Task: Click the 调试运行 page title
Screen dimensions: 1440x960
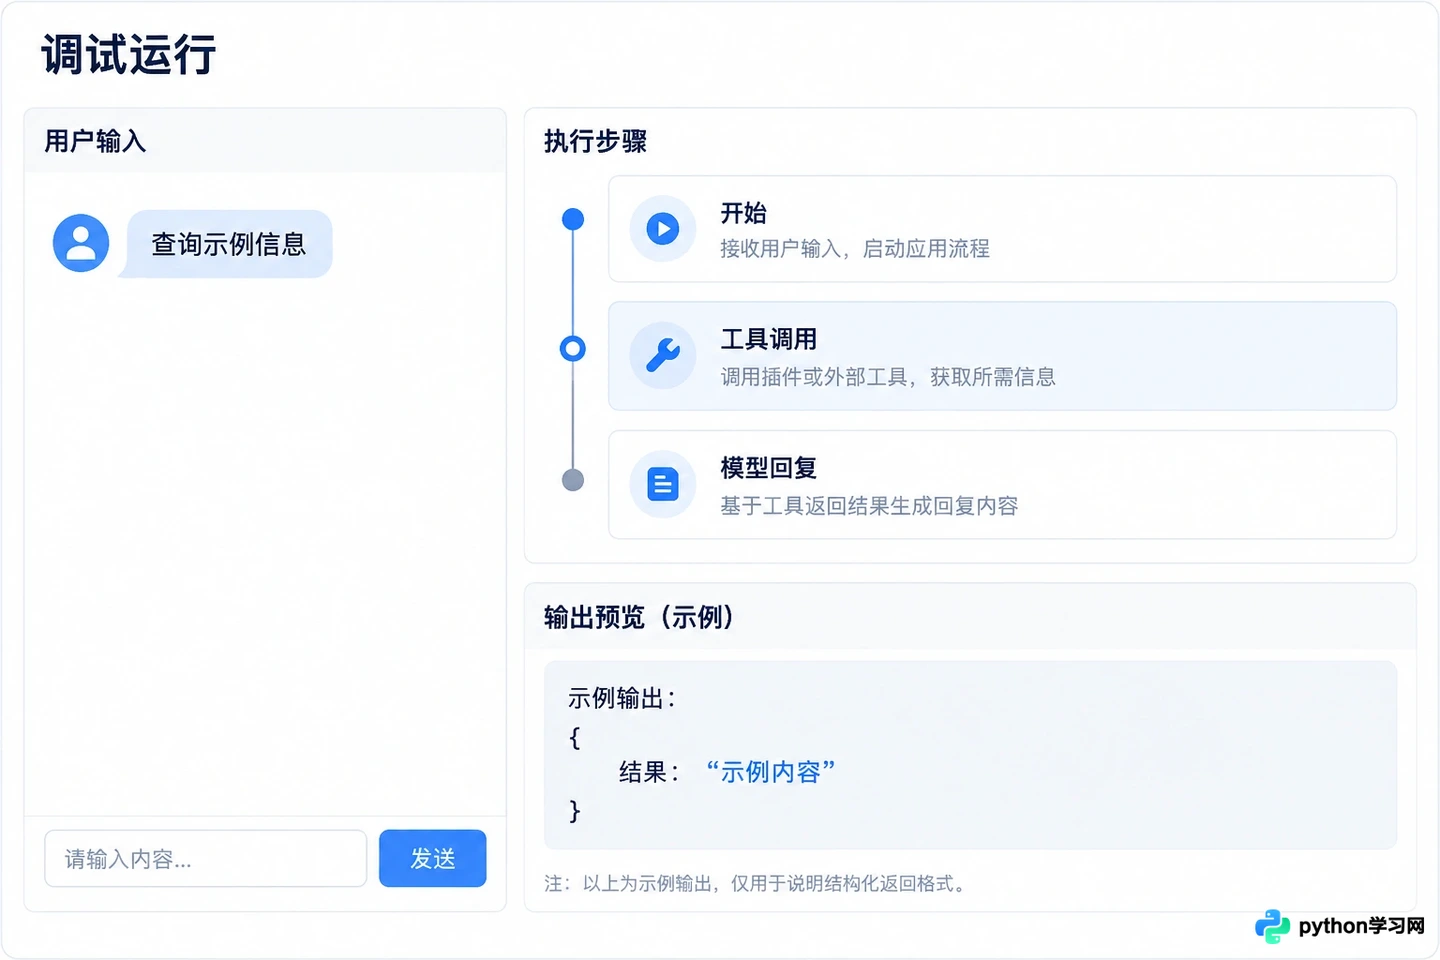Action: pyautogui.click(x=129, y=54)
